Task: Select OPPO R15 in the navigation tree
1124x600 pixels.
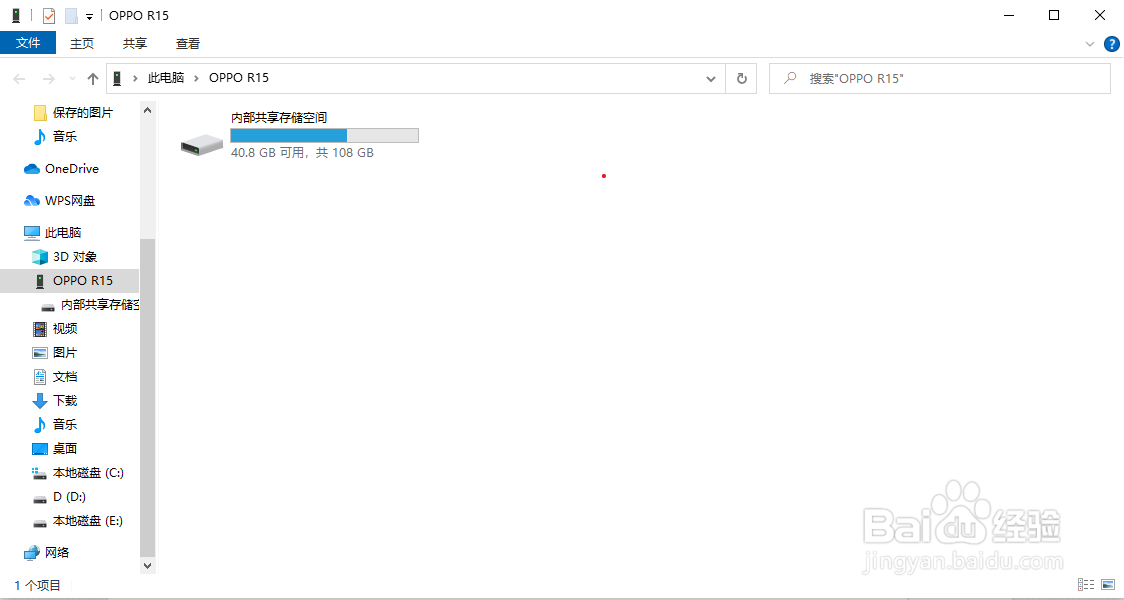Action: (x=82, y=280)
